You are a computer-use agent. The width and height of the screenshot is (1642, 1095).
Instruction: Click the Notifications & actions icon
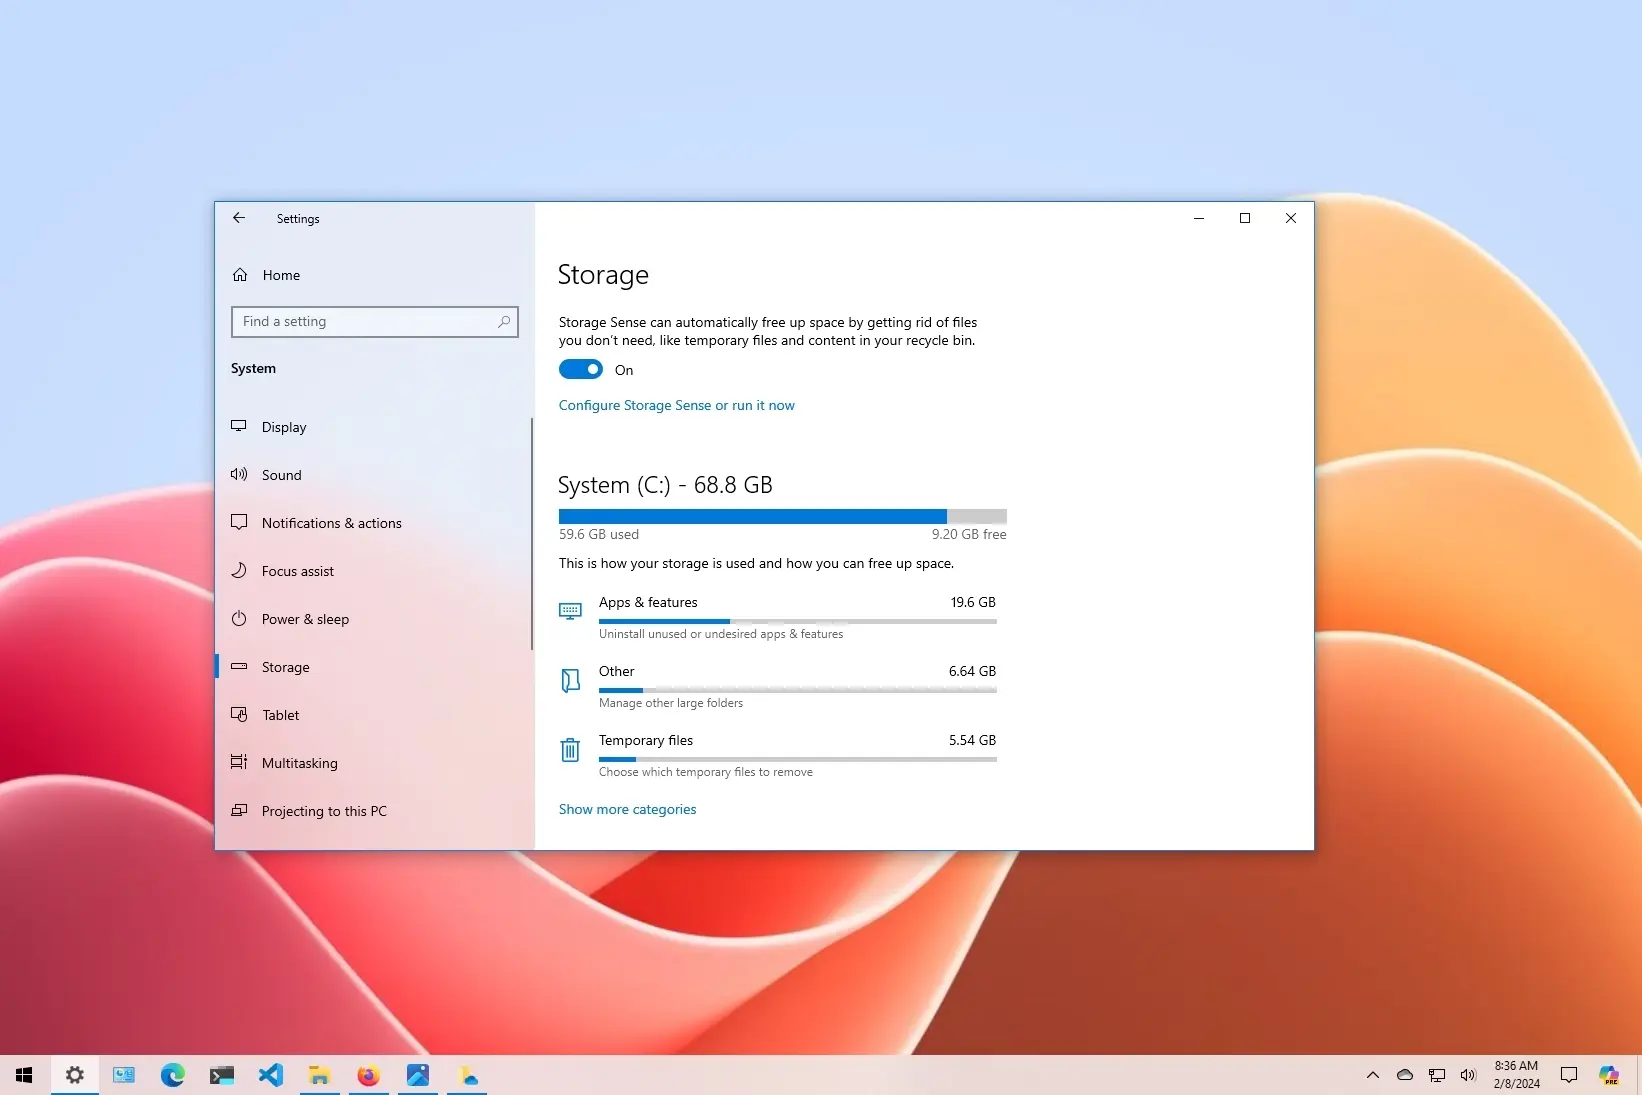[239, 522]
